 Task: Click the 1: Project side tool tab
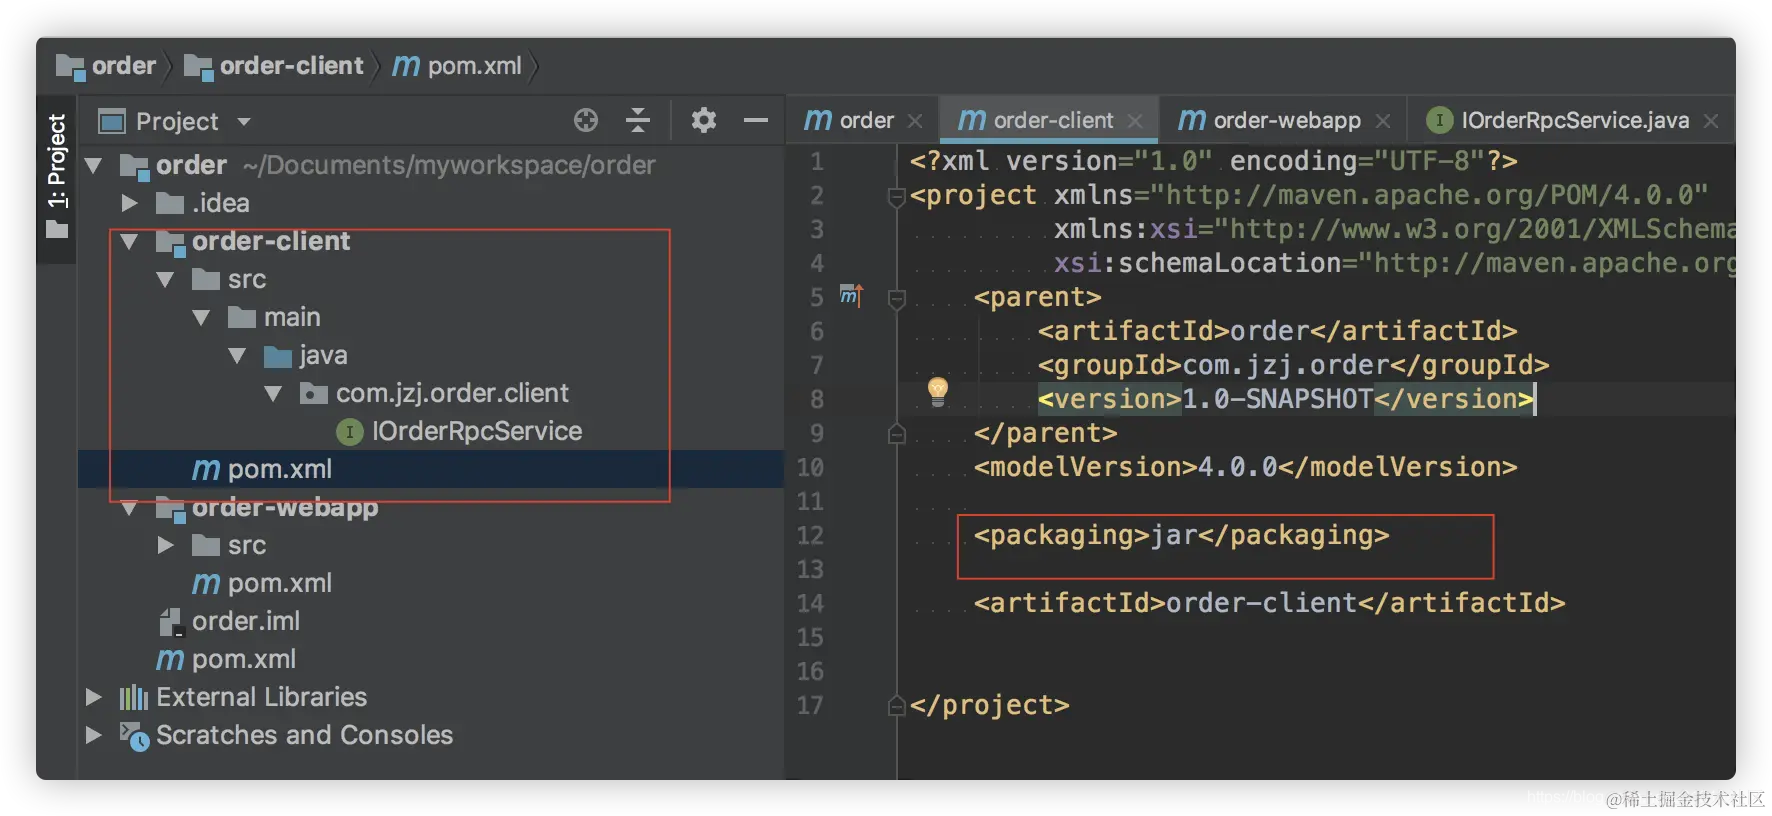pyautogui.click(x=57, y=178)
